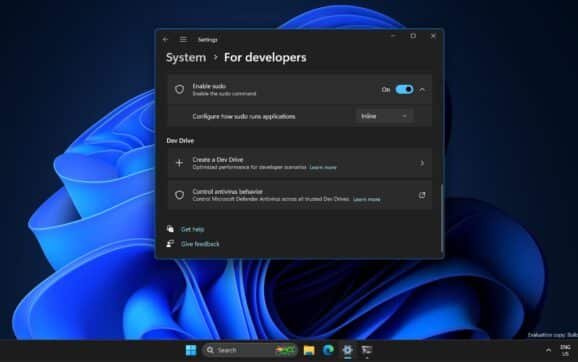
Task: Show hidden icons in system tray
Action: 548,350
